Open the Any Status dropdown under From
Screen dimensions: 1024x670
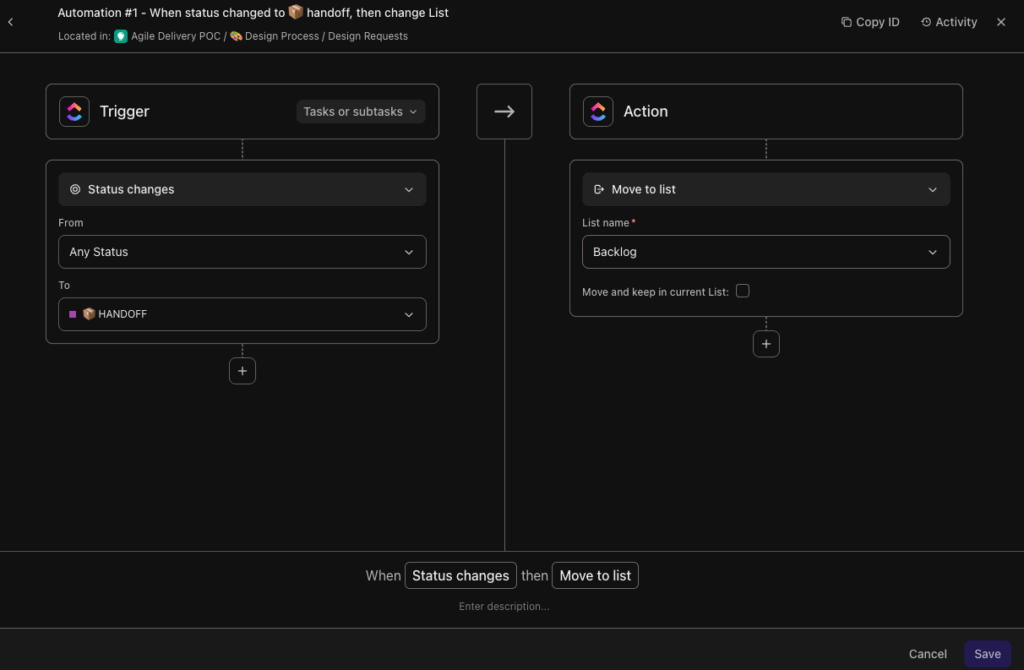[242, 251]
